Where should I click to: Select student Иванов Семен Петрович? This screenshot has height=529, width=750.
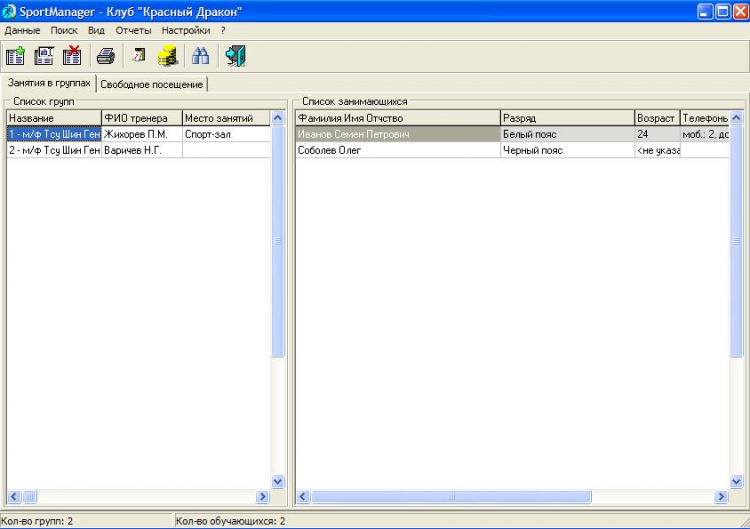(398, 134)
